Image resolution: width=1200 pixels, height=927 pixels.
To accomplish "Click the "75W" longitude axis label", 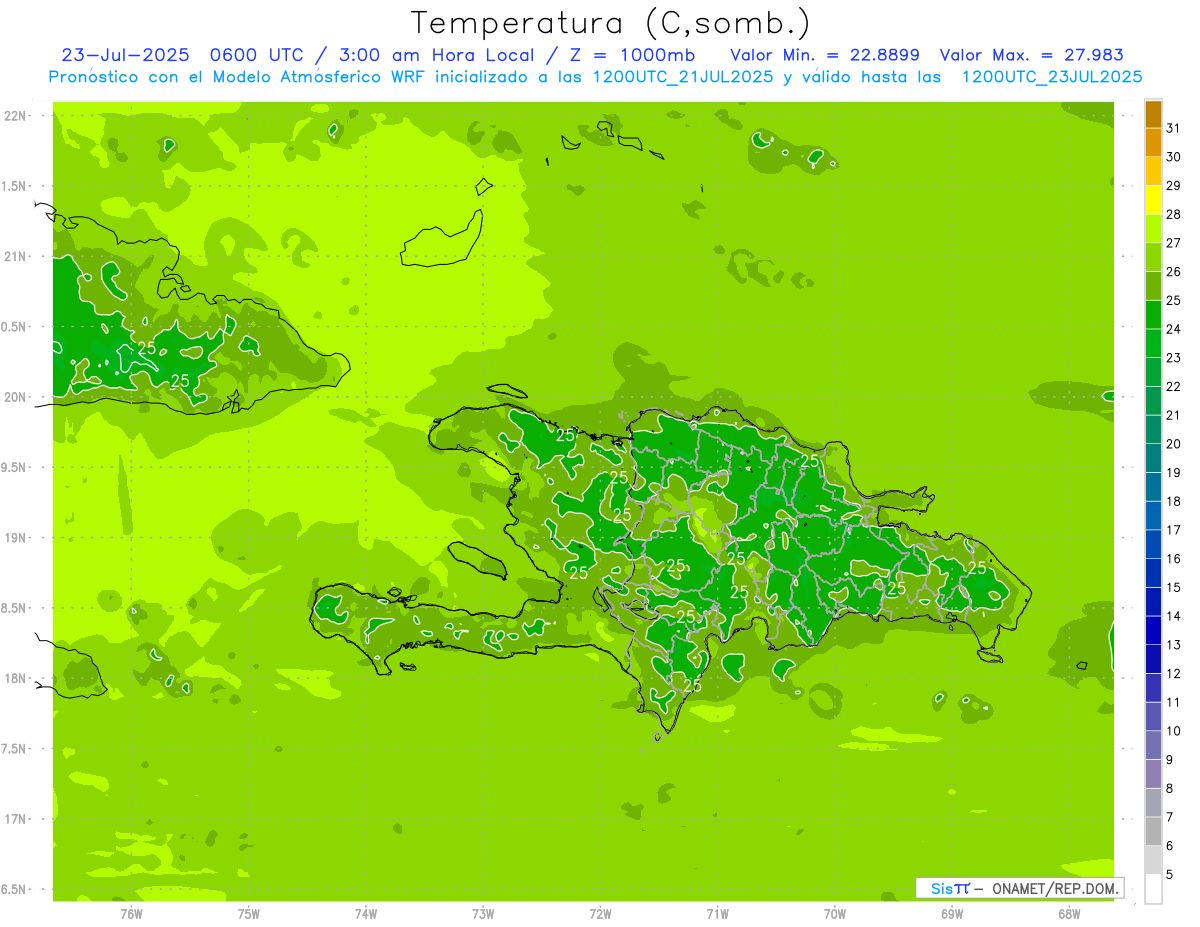I will pos(249,913).
